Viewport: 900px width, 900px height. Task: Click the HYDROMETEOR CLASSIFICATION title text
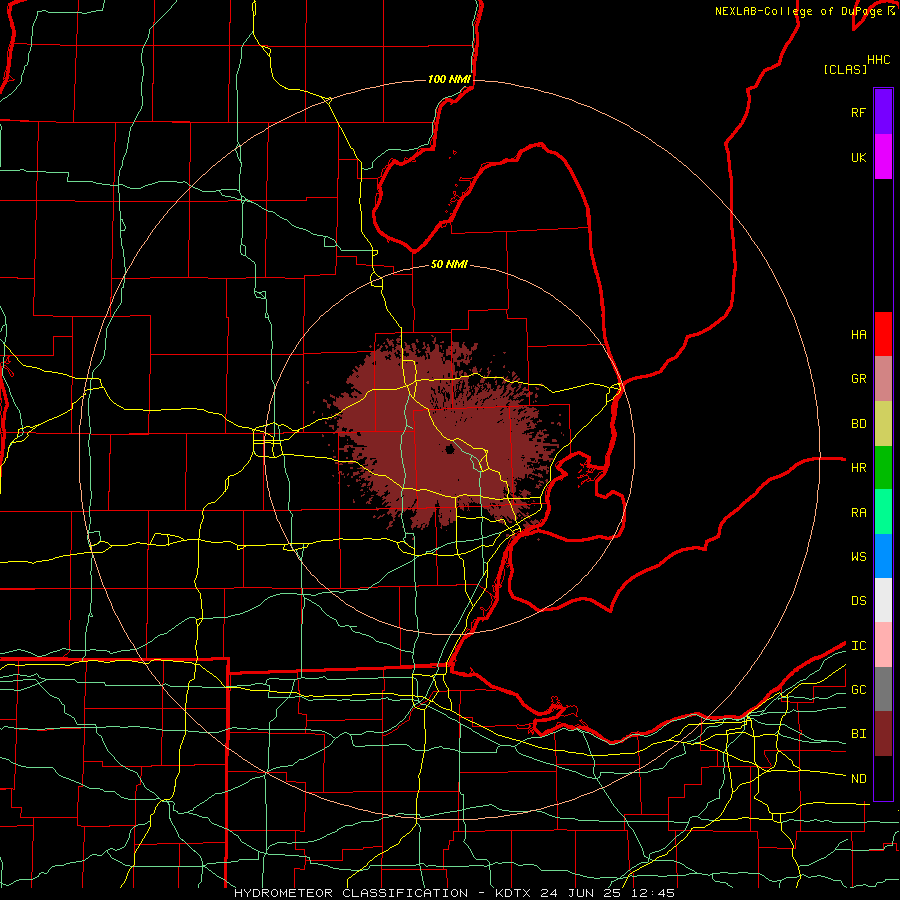click(x=351, y=893)
